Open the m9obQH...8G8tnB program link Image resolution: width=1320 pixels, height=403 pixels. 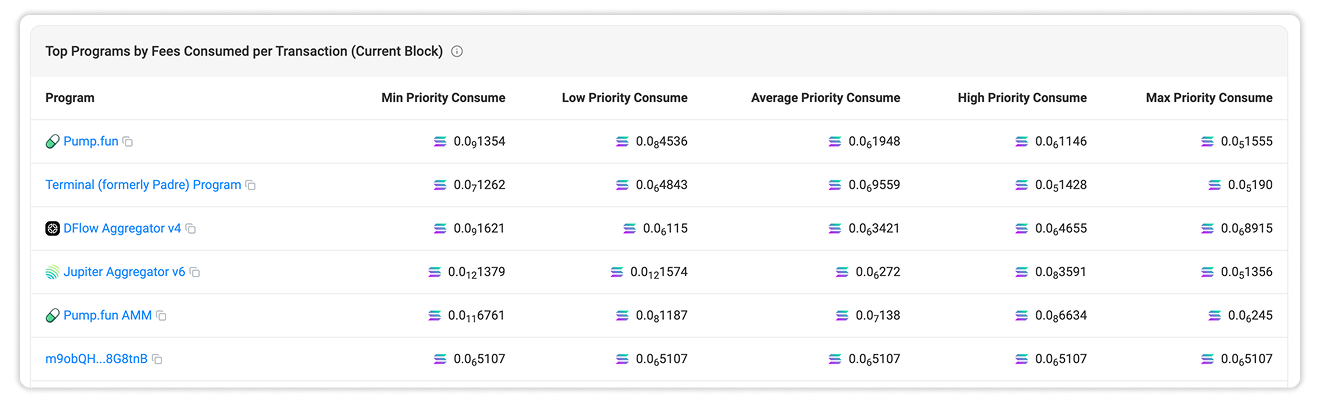(96, 359)
